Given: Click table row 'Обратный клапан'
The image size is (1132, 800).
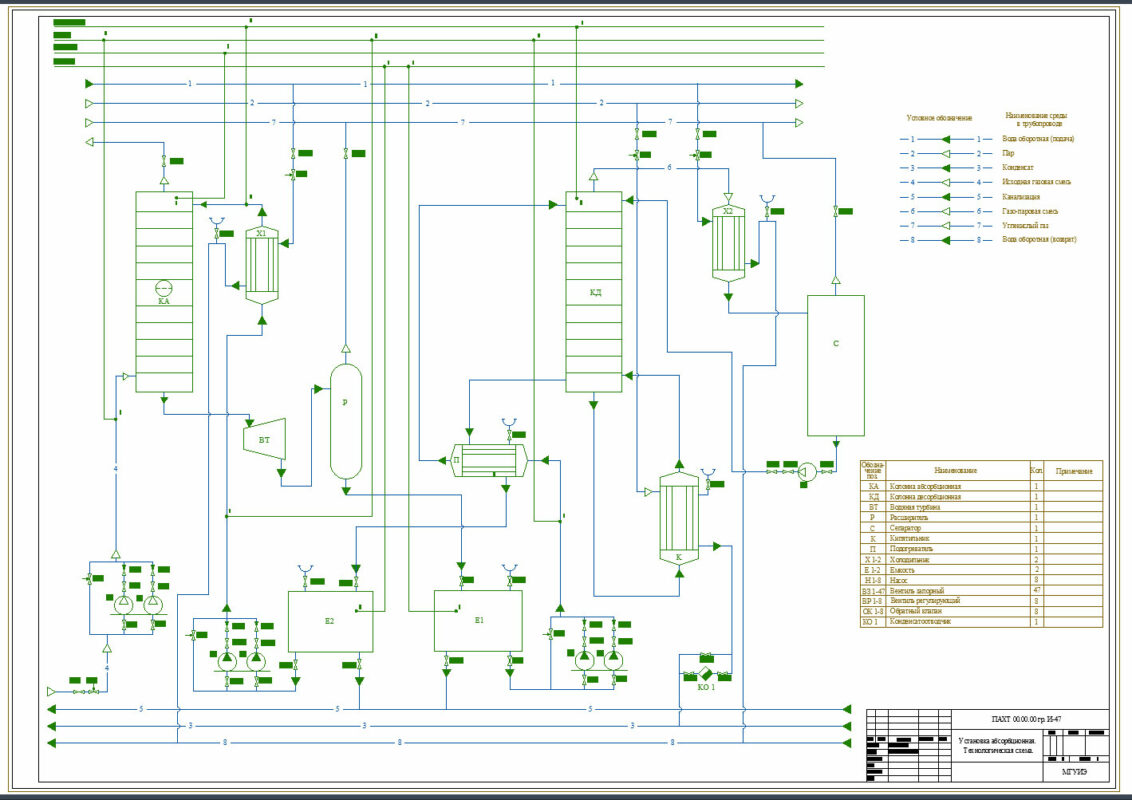Looking at the screenshot, I should (982, 611).
